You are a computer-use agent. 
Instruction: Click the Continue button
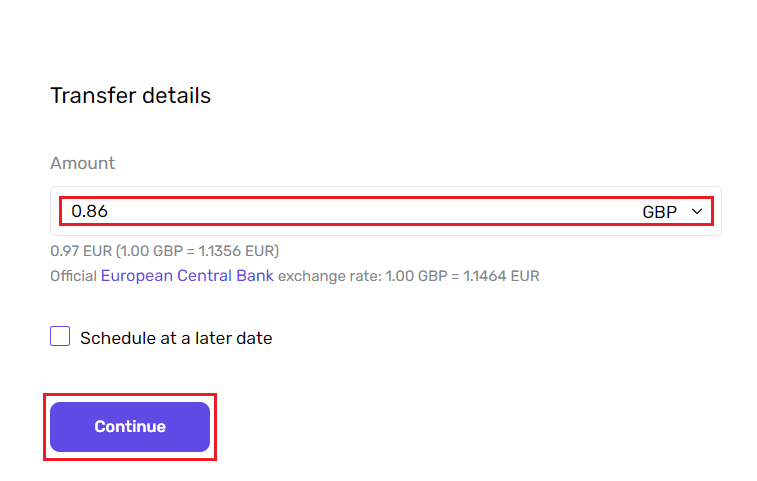click(x=130, y=426)
